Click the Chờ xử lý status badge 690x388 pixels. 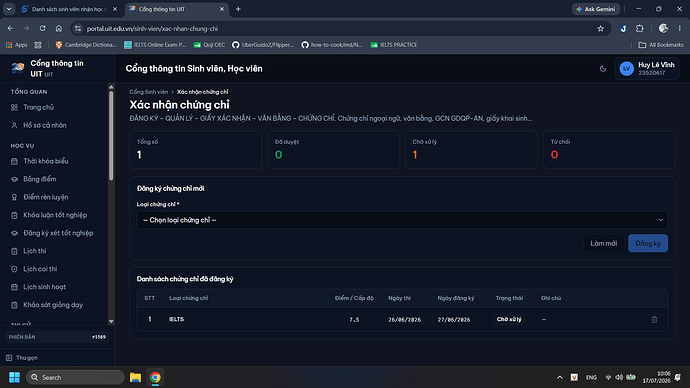tap(509, 319)
